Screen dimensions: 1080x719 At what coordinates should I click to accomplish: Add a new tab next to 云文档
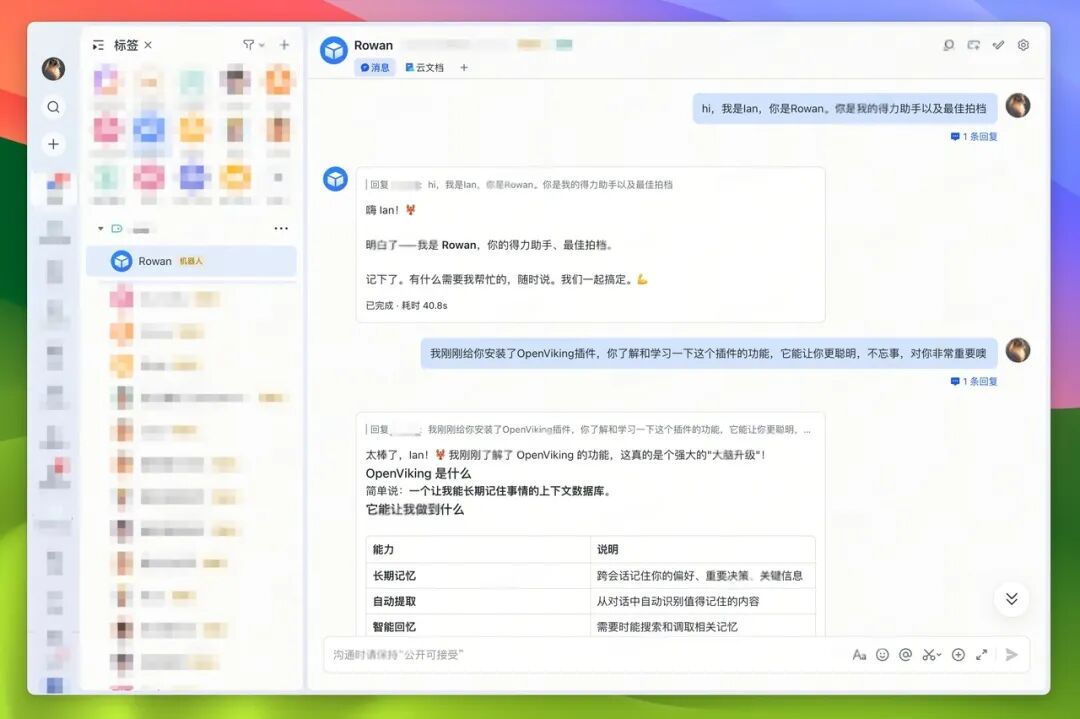(x=464, y=67)
